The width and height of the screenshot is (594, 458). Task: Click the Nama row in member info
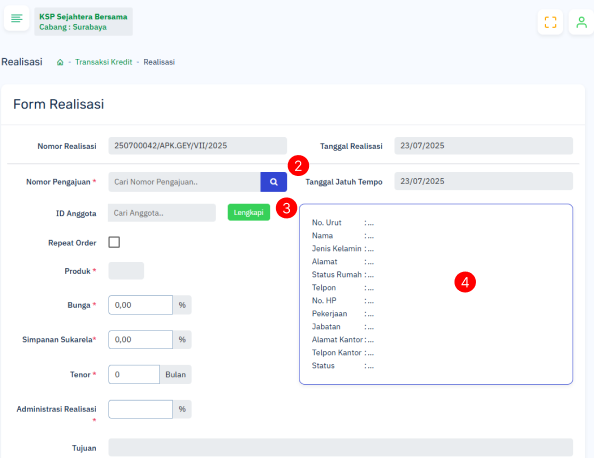pos(343,236)
